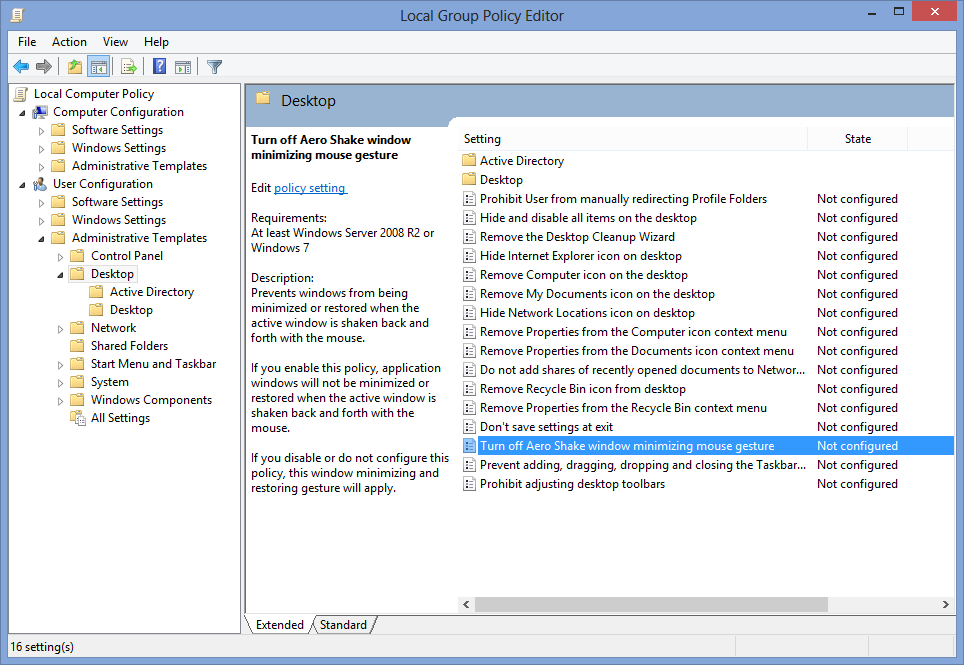Screen dimensions: 964x665
Task: Click the horizontal scrollbar left arrow
Action: click(467, 605)
